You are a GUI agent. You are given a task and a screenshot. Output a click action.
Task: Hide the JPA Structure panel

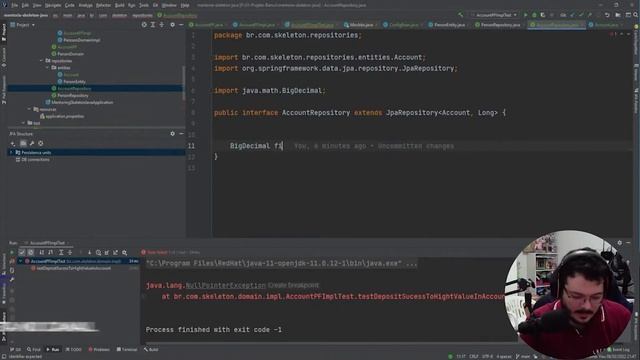tap(181, 133)
